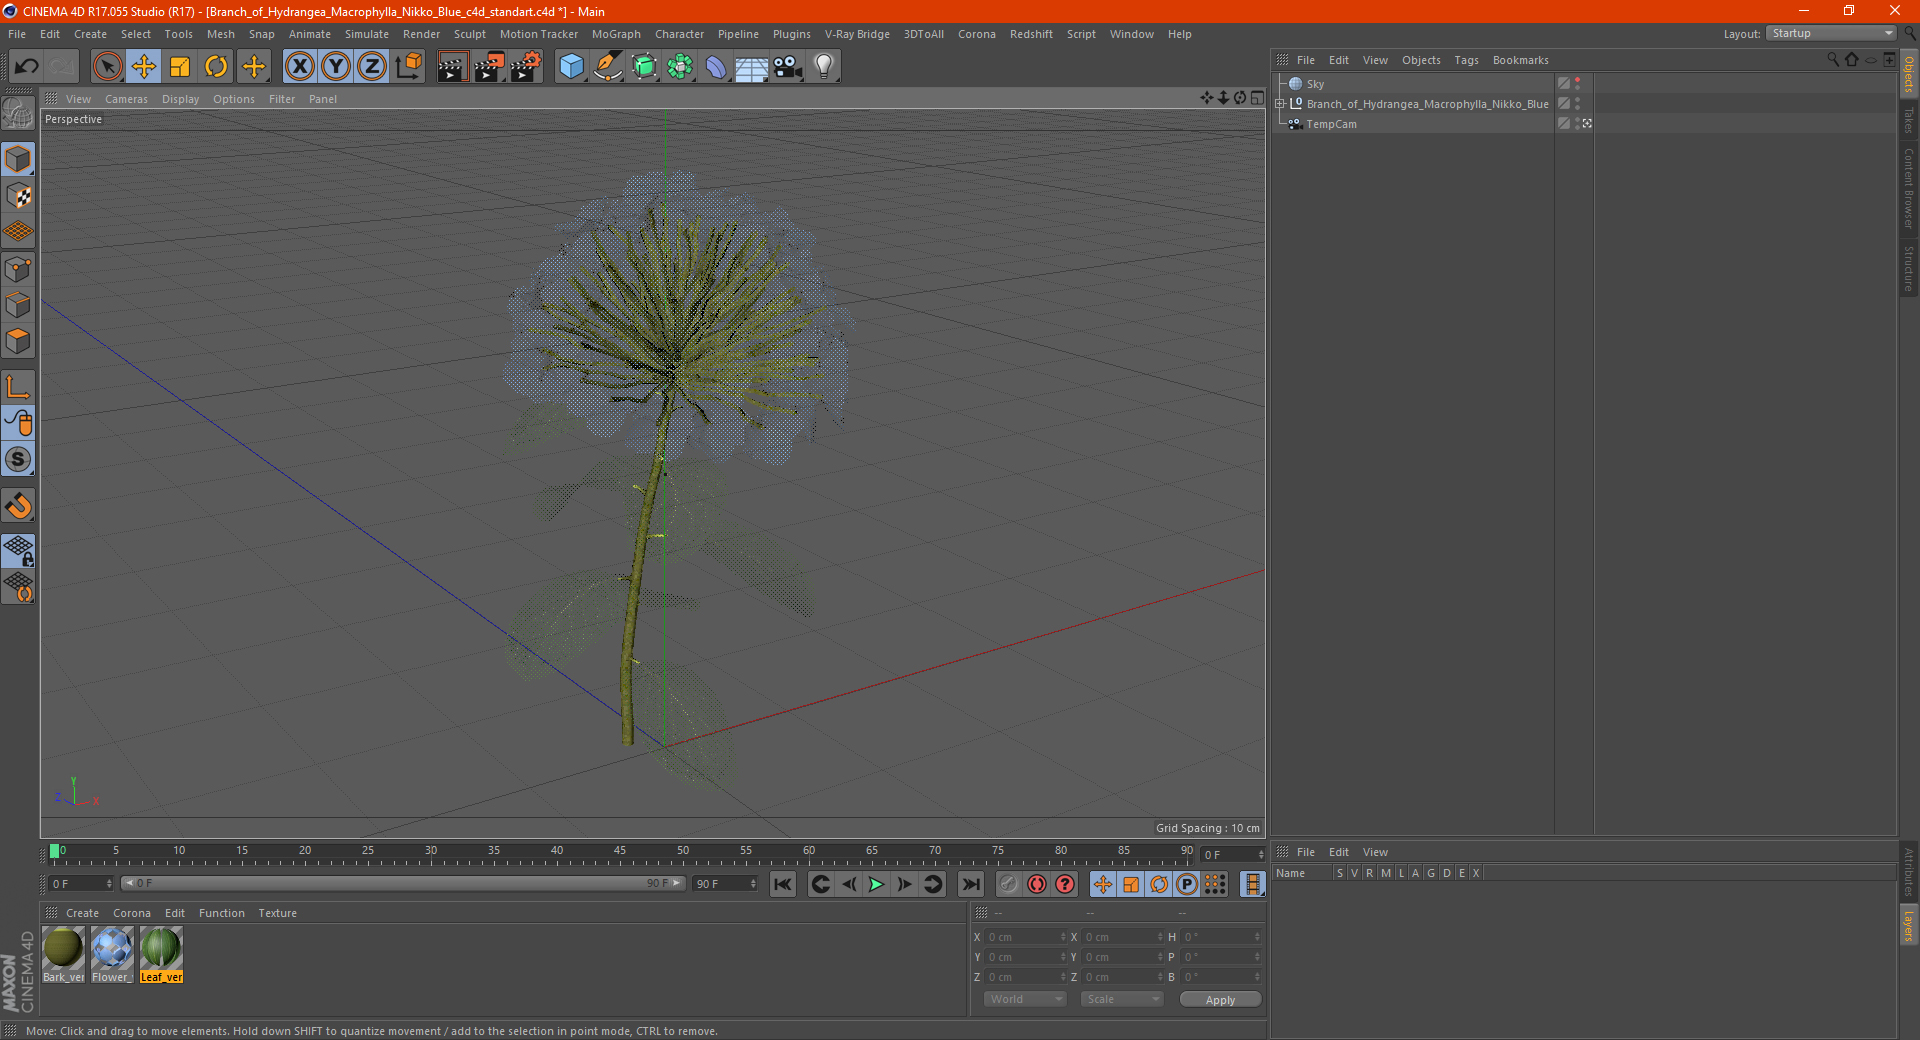Expand Branch_of_Hydrangea object tree

(x=1280, y=104)
